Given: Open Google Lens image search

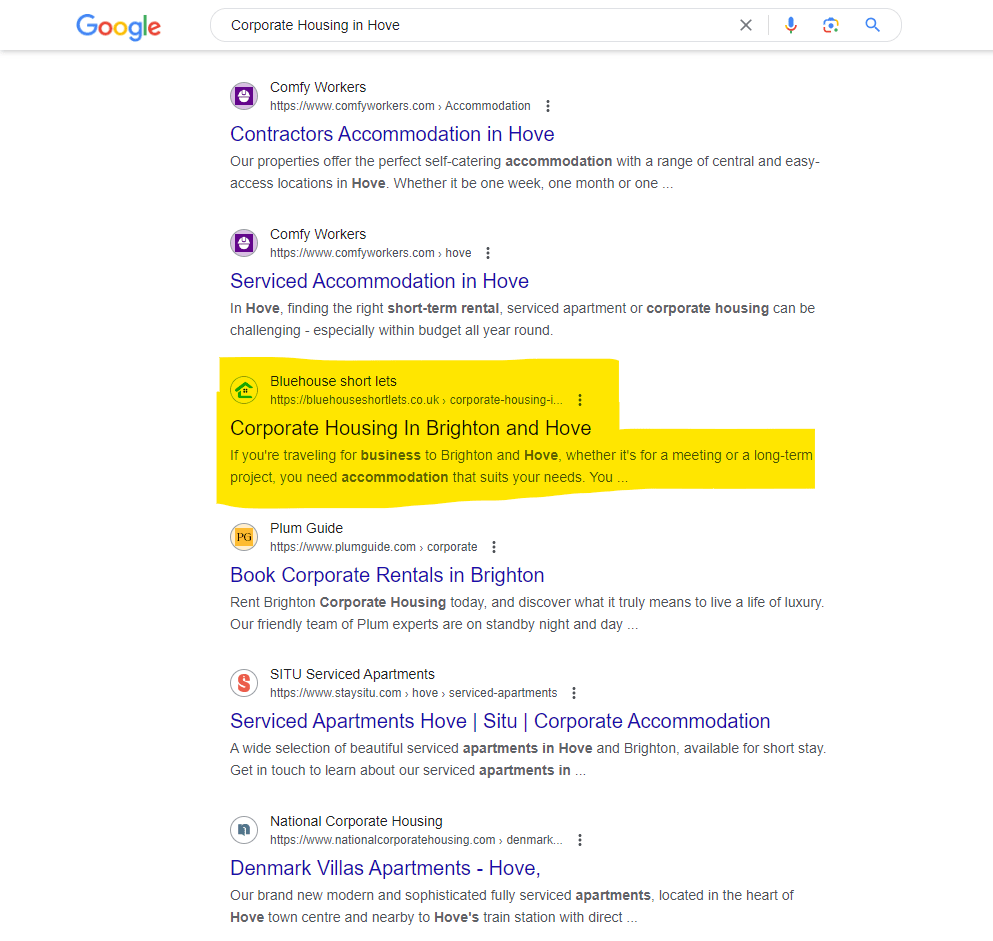Looking at the screenshot, I should (830, 26).
